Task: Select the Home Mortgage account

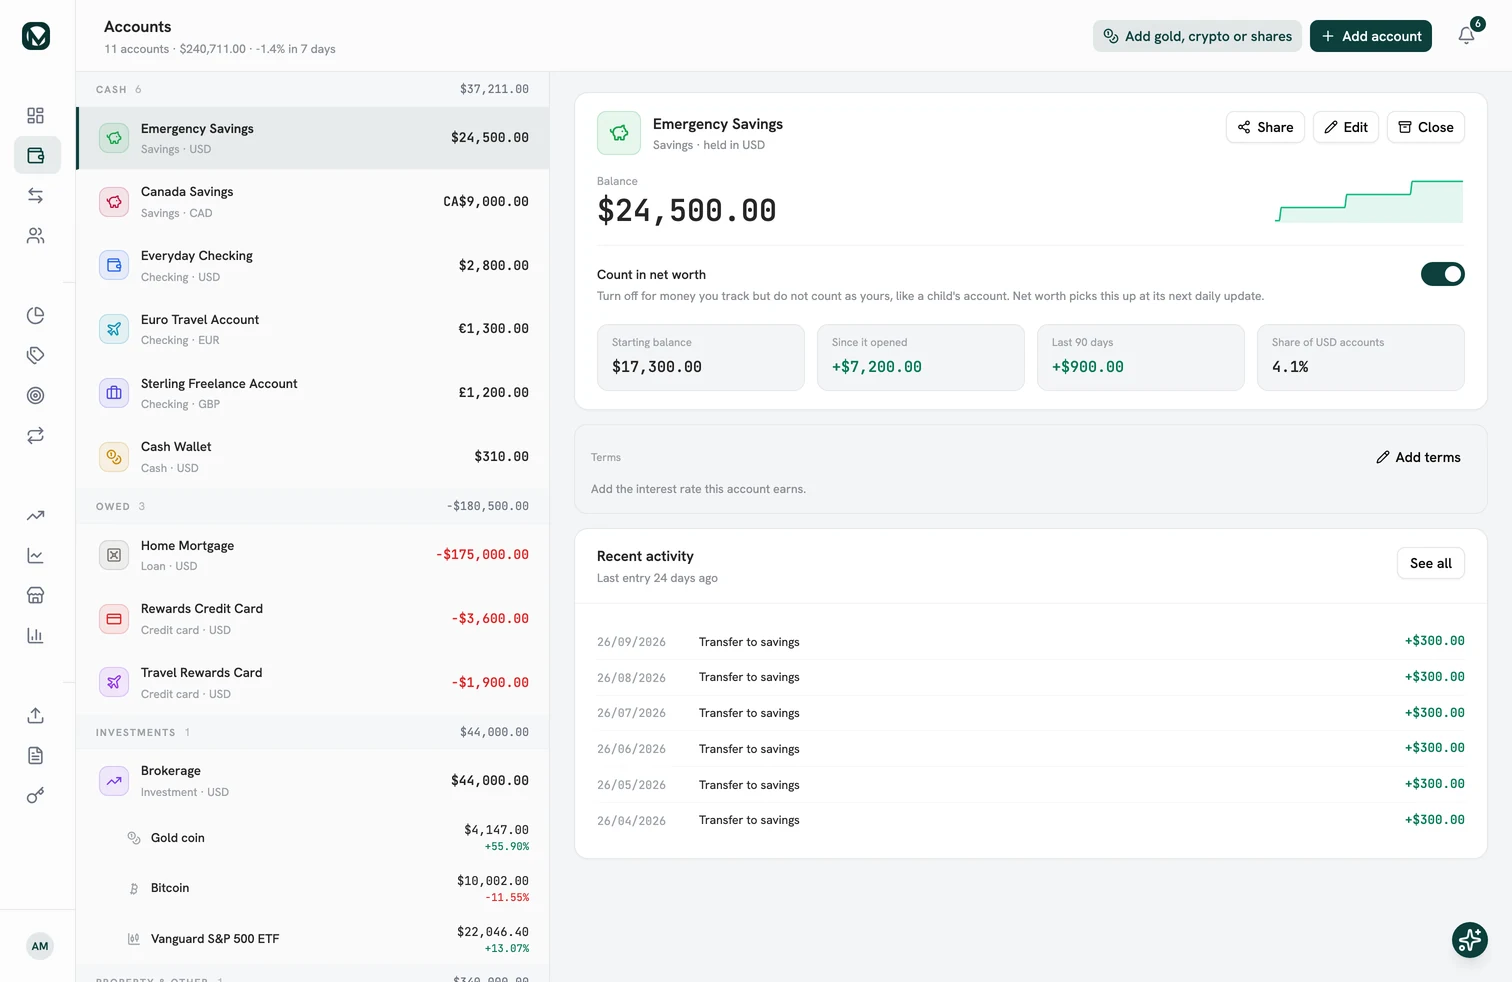Action: [x=313, y=555]
